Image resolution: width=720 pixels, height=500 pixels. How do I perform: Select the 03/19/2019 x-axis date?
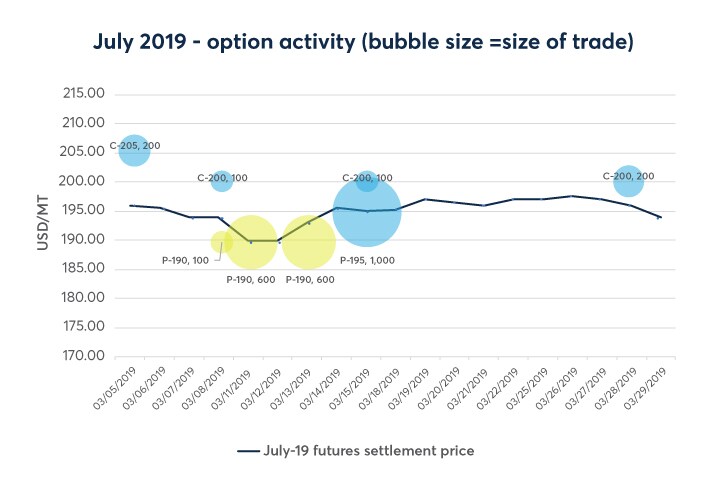pos(410,385)
